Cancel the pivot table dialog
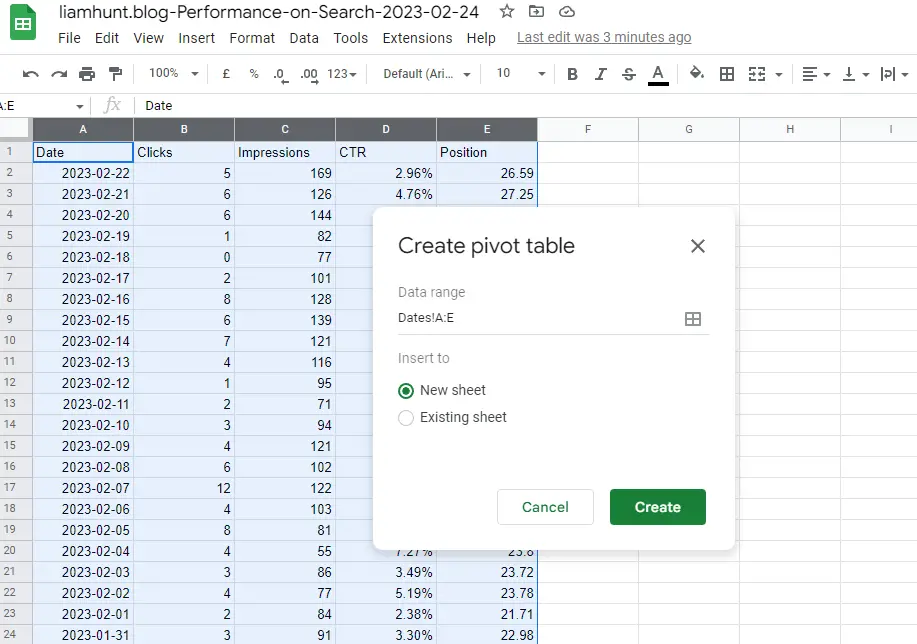This screenshot has width=917, height=644. 545,507
